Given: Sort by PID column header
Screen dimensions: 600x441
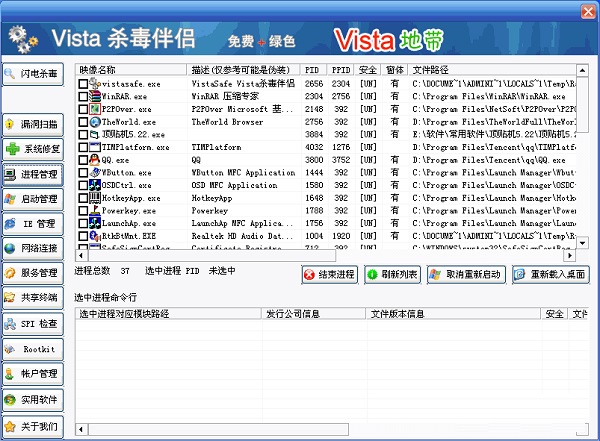Looking at the screenshot, I should [313, 70].
